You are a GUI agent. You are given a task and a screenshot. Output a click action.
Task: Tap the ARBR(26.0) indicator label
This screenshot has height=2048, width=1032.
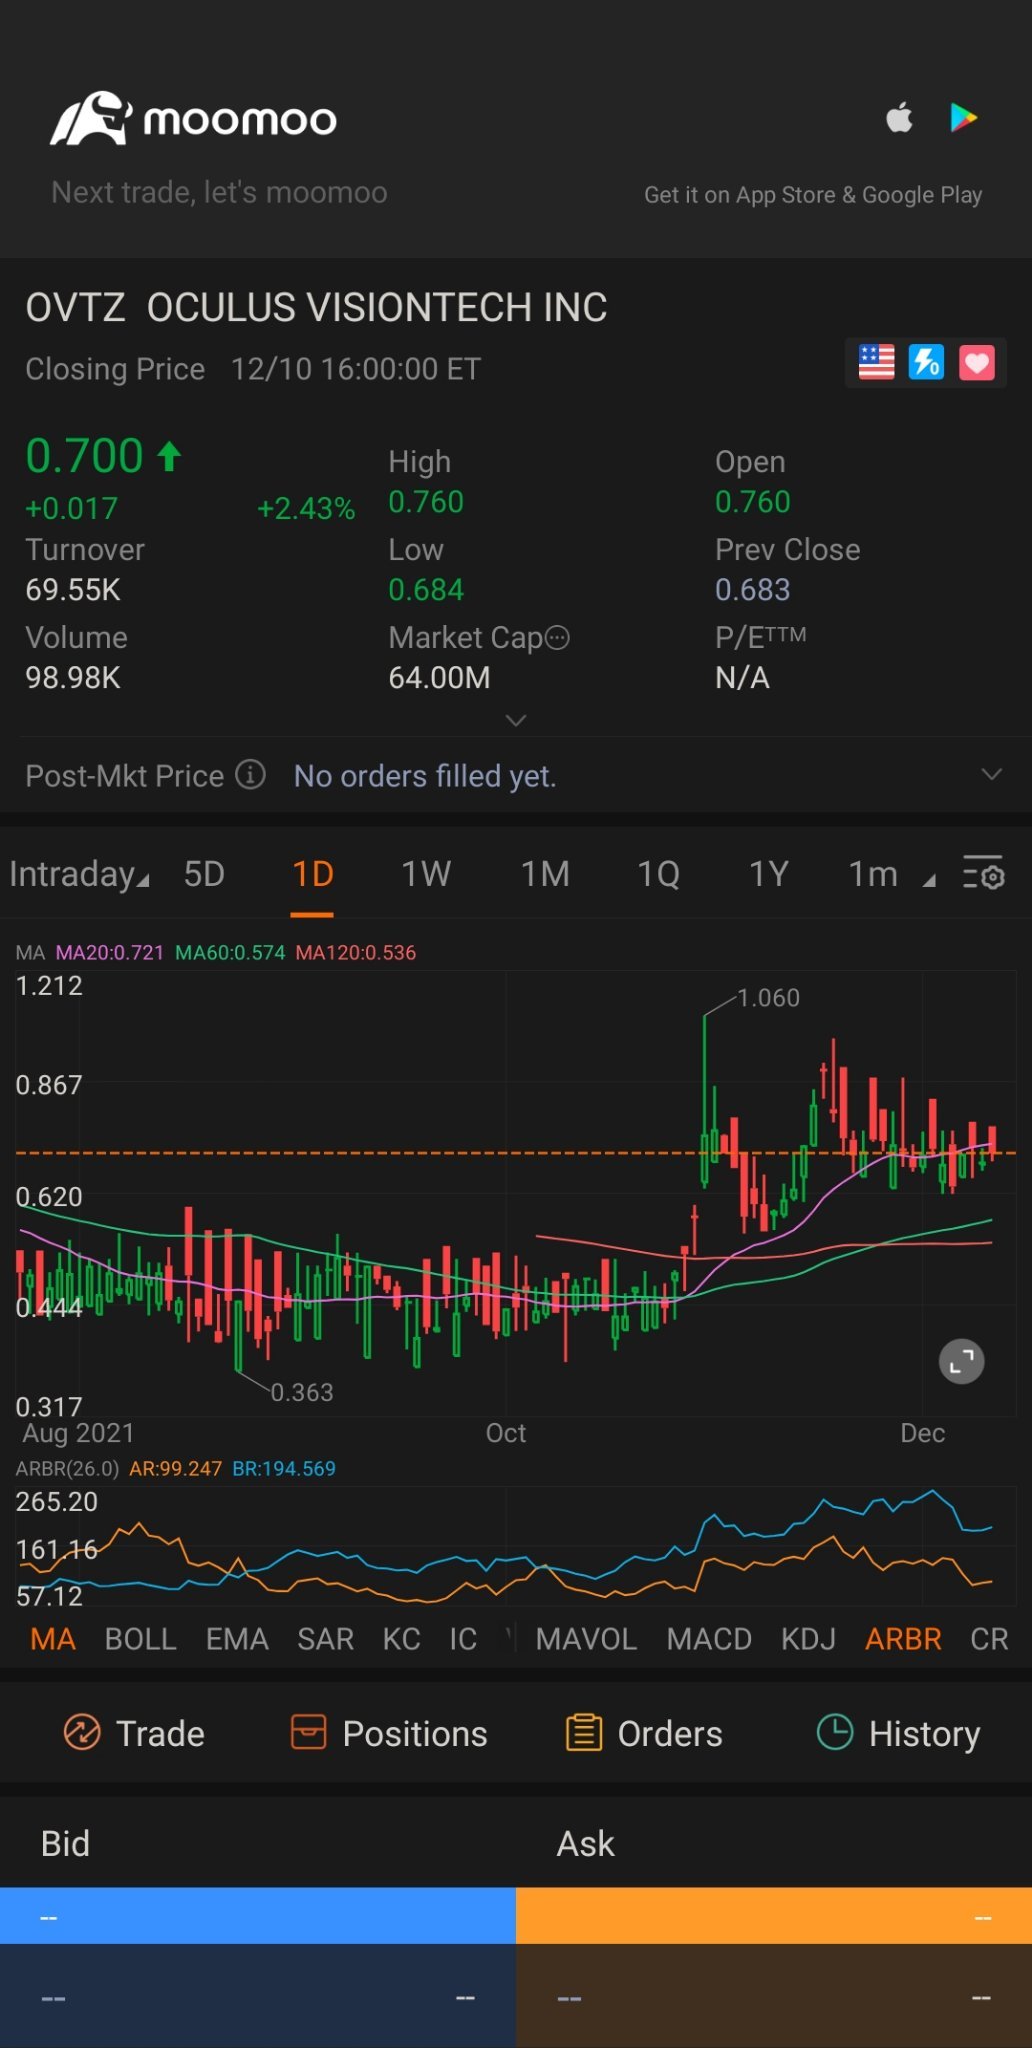pyautogui.click(x=67, y=1468)
